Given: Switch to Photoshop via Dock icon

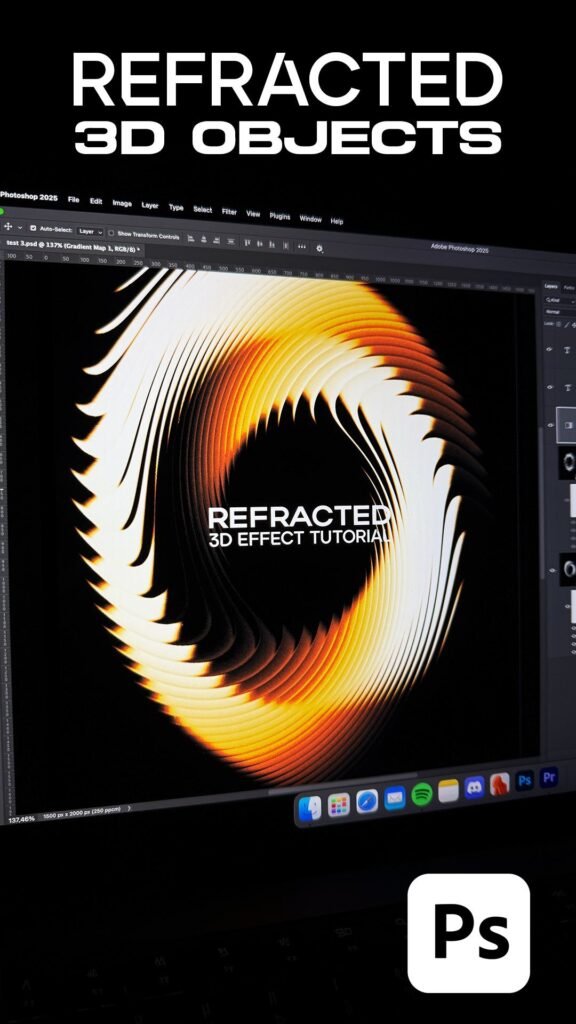Looking at the screenshot, I should pos(524,780).
